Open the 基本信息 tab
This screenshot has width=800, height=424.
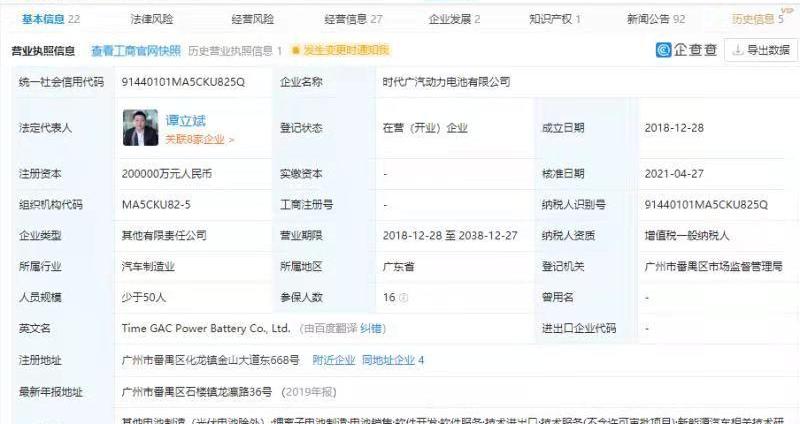51,19
